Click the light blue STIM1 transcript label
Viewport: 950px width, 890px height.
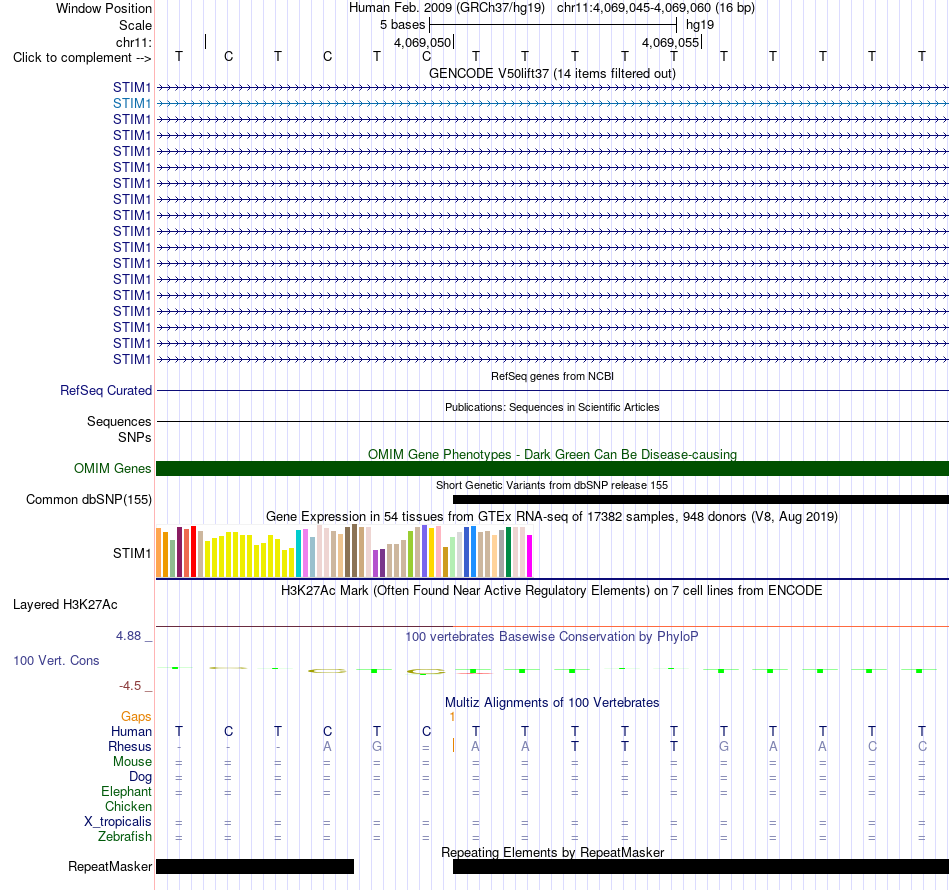(131, 104)
